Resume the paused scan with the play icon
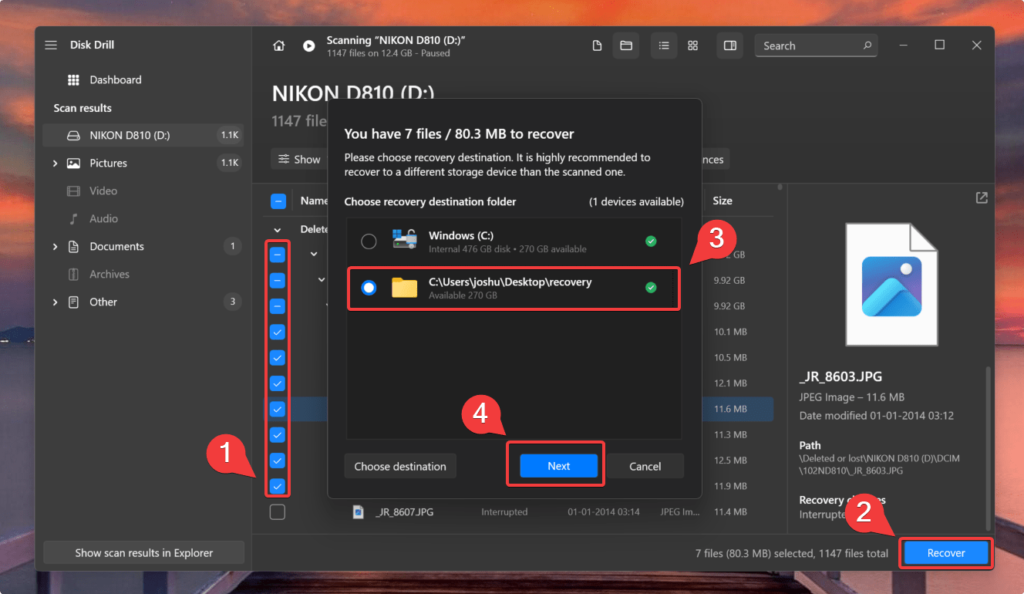This screenshot has width=1024, height=594. 309,44
